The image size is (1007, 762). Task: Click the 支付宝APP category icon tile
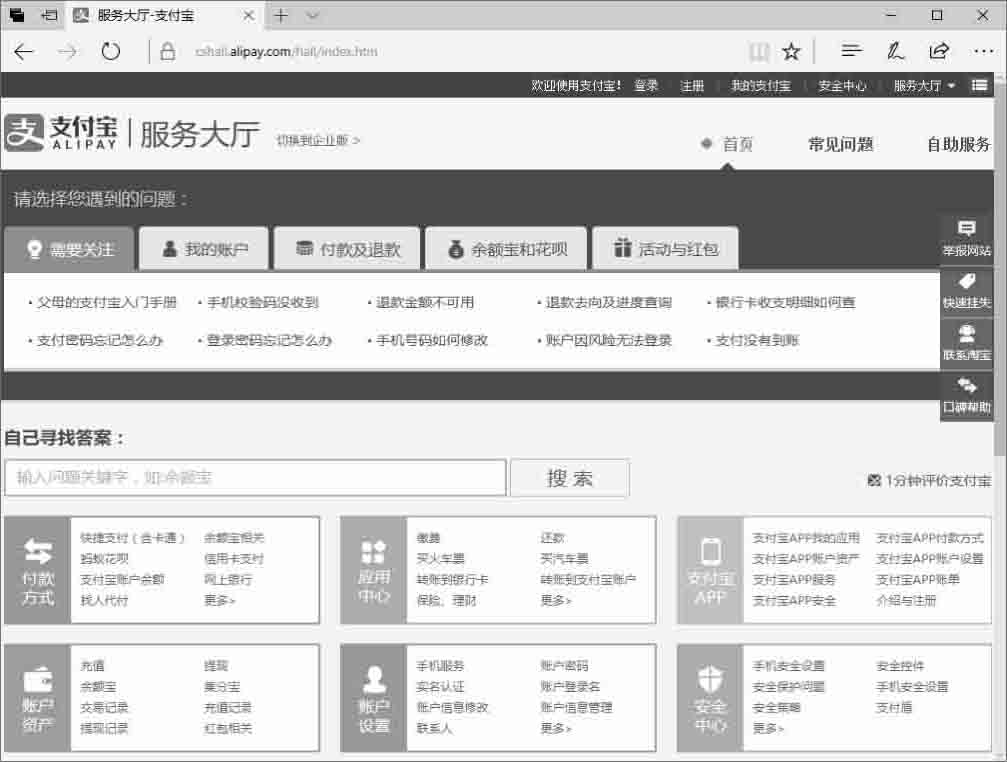click(x=710, y=570)
